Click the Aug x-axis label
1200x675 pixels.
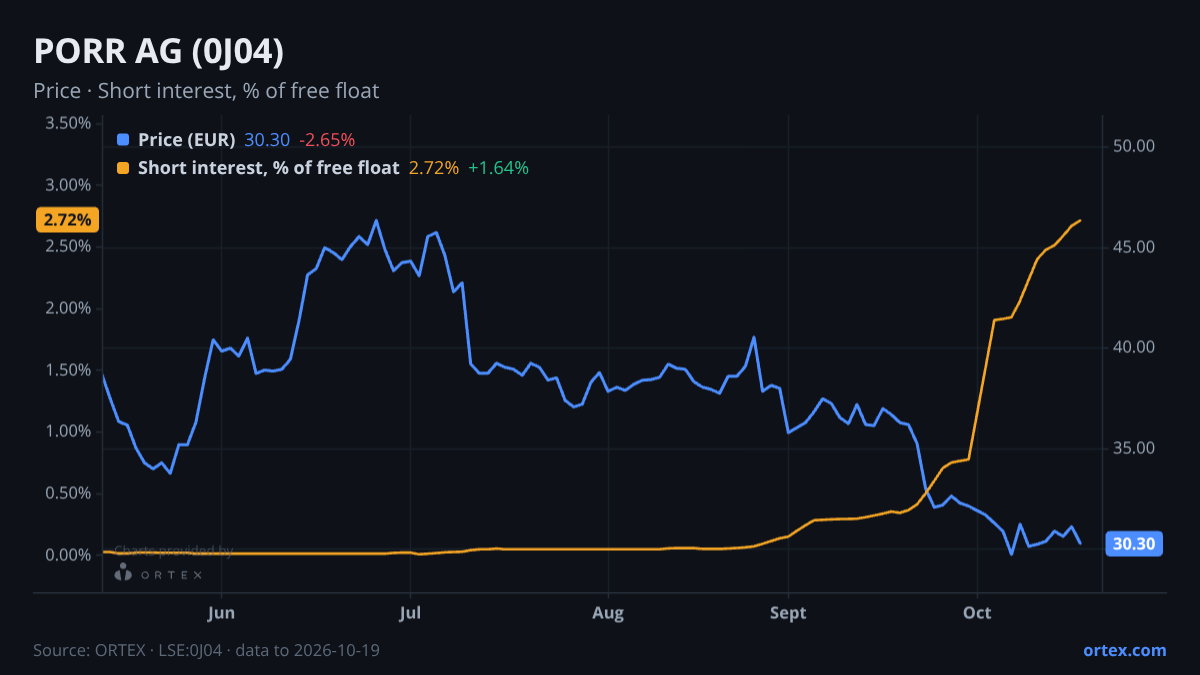(x=608, y=612)
